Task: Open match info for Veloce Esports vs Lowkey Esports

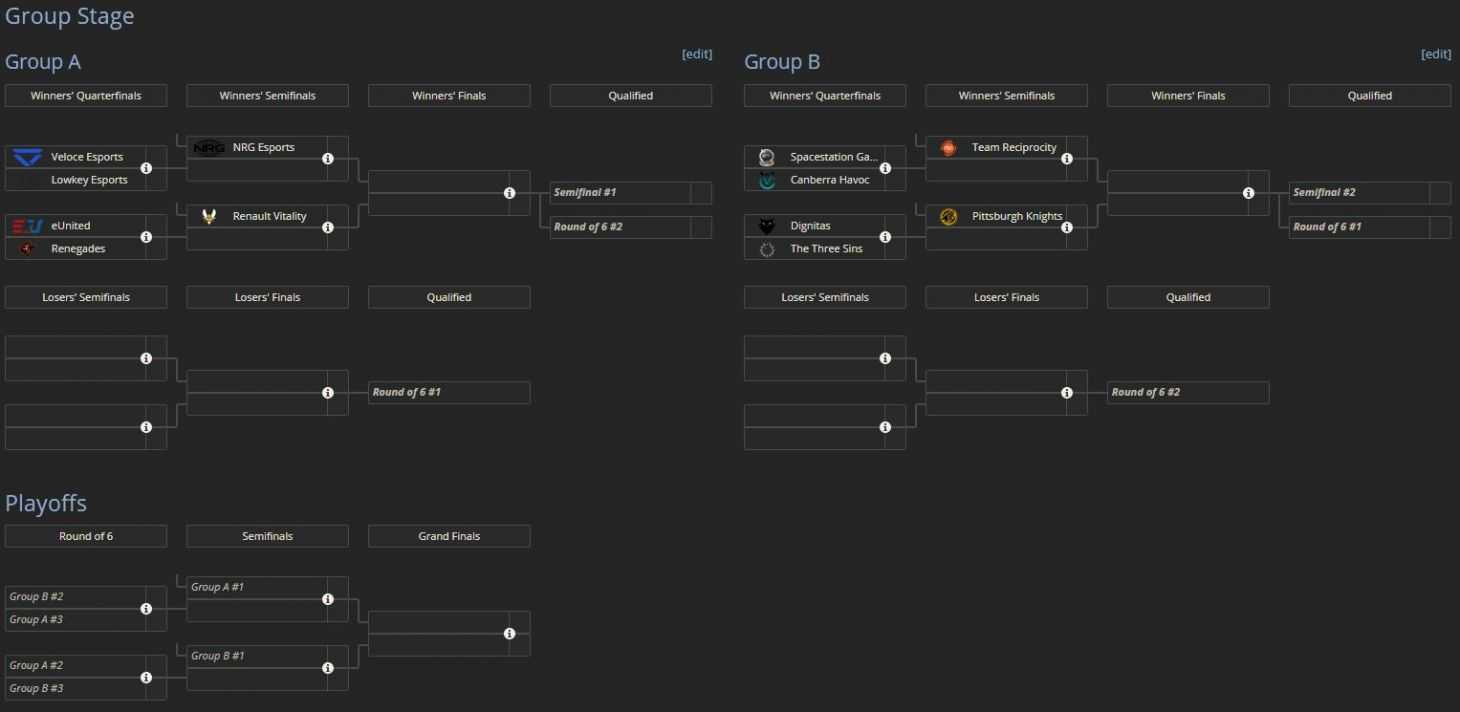Action: coord(146,168)
